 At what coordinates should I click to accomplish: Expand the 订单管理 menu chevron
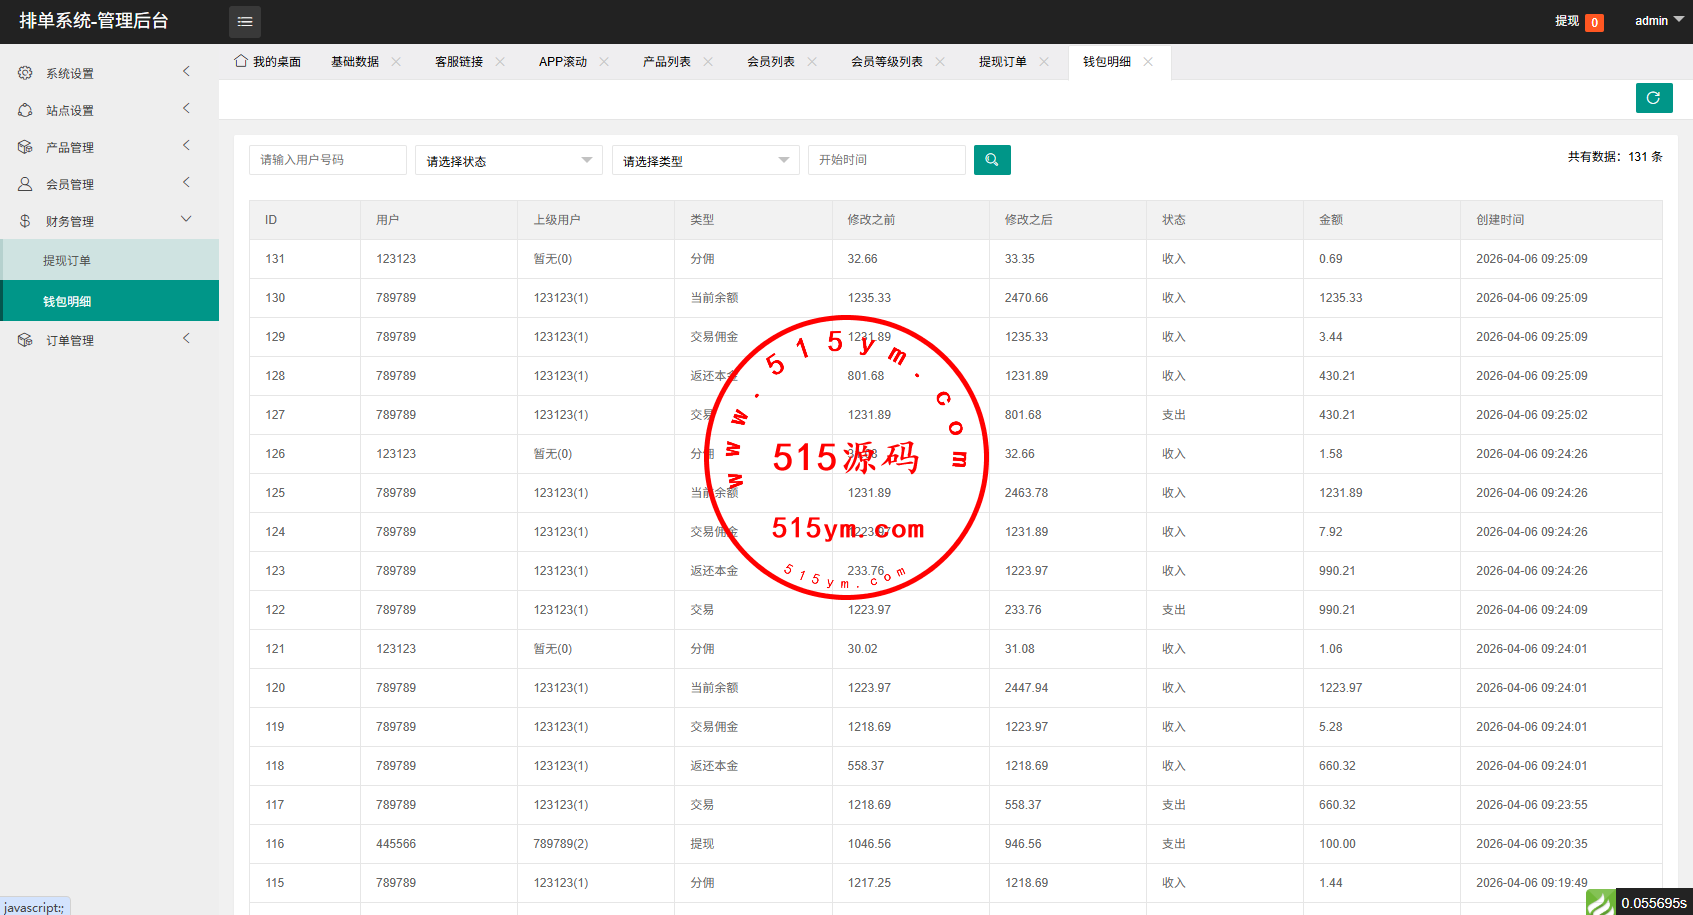coord(186,339)
